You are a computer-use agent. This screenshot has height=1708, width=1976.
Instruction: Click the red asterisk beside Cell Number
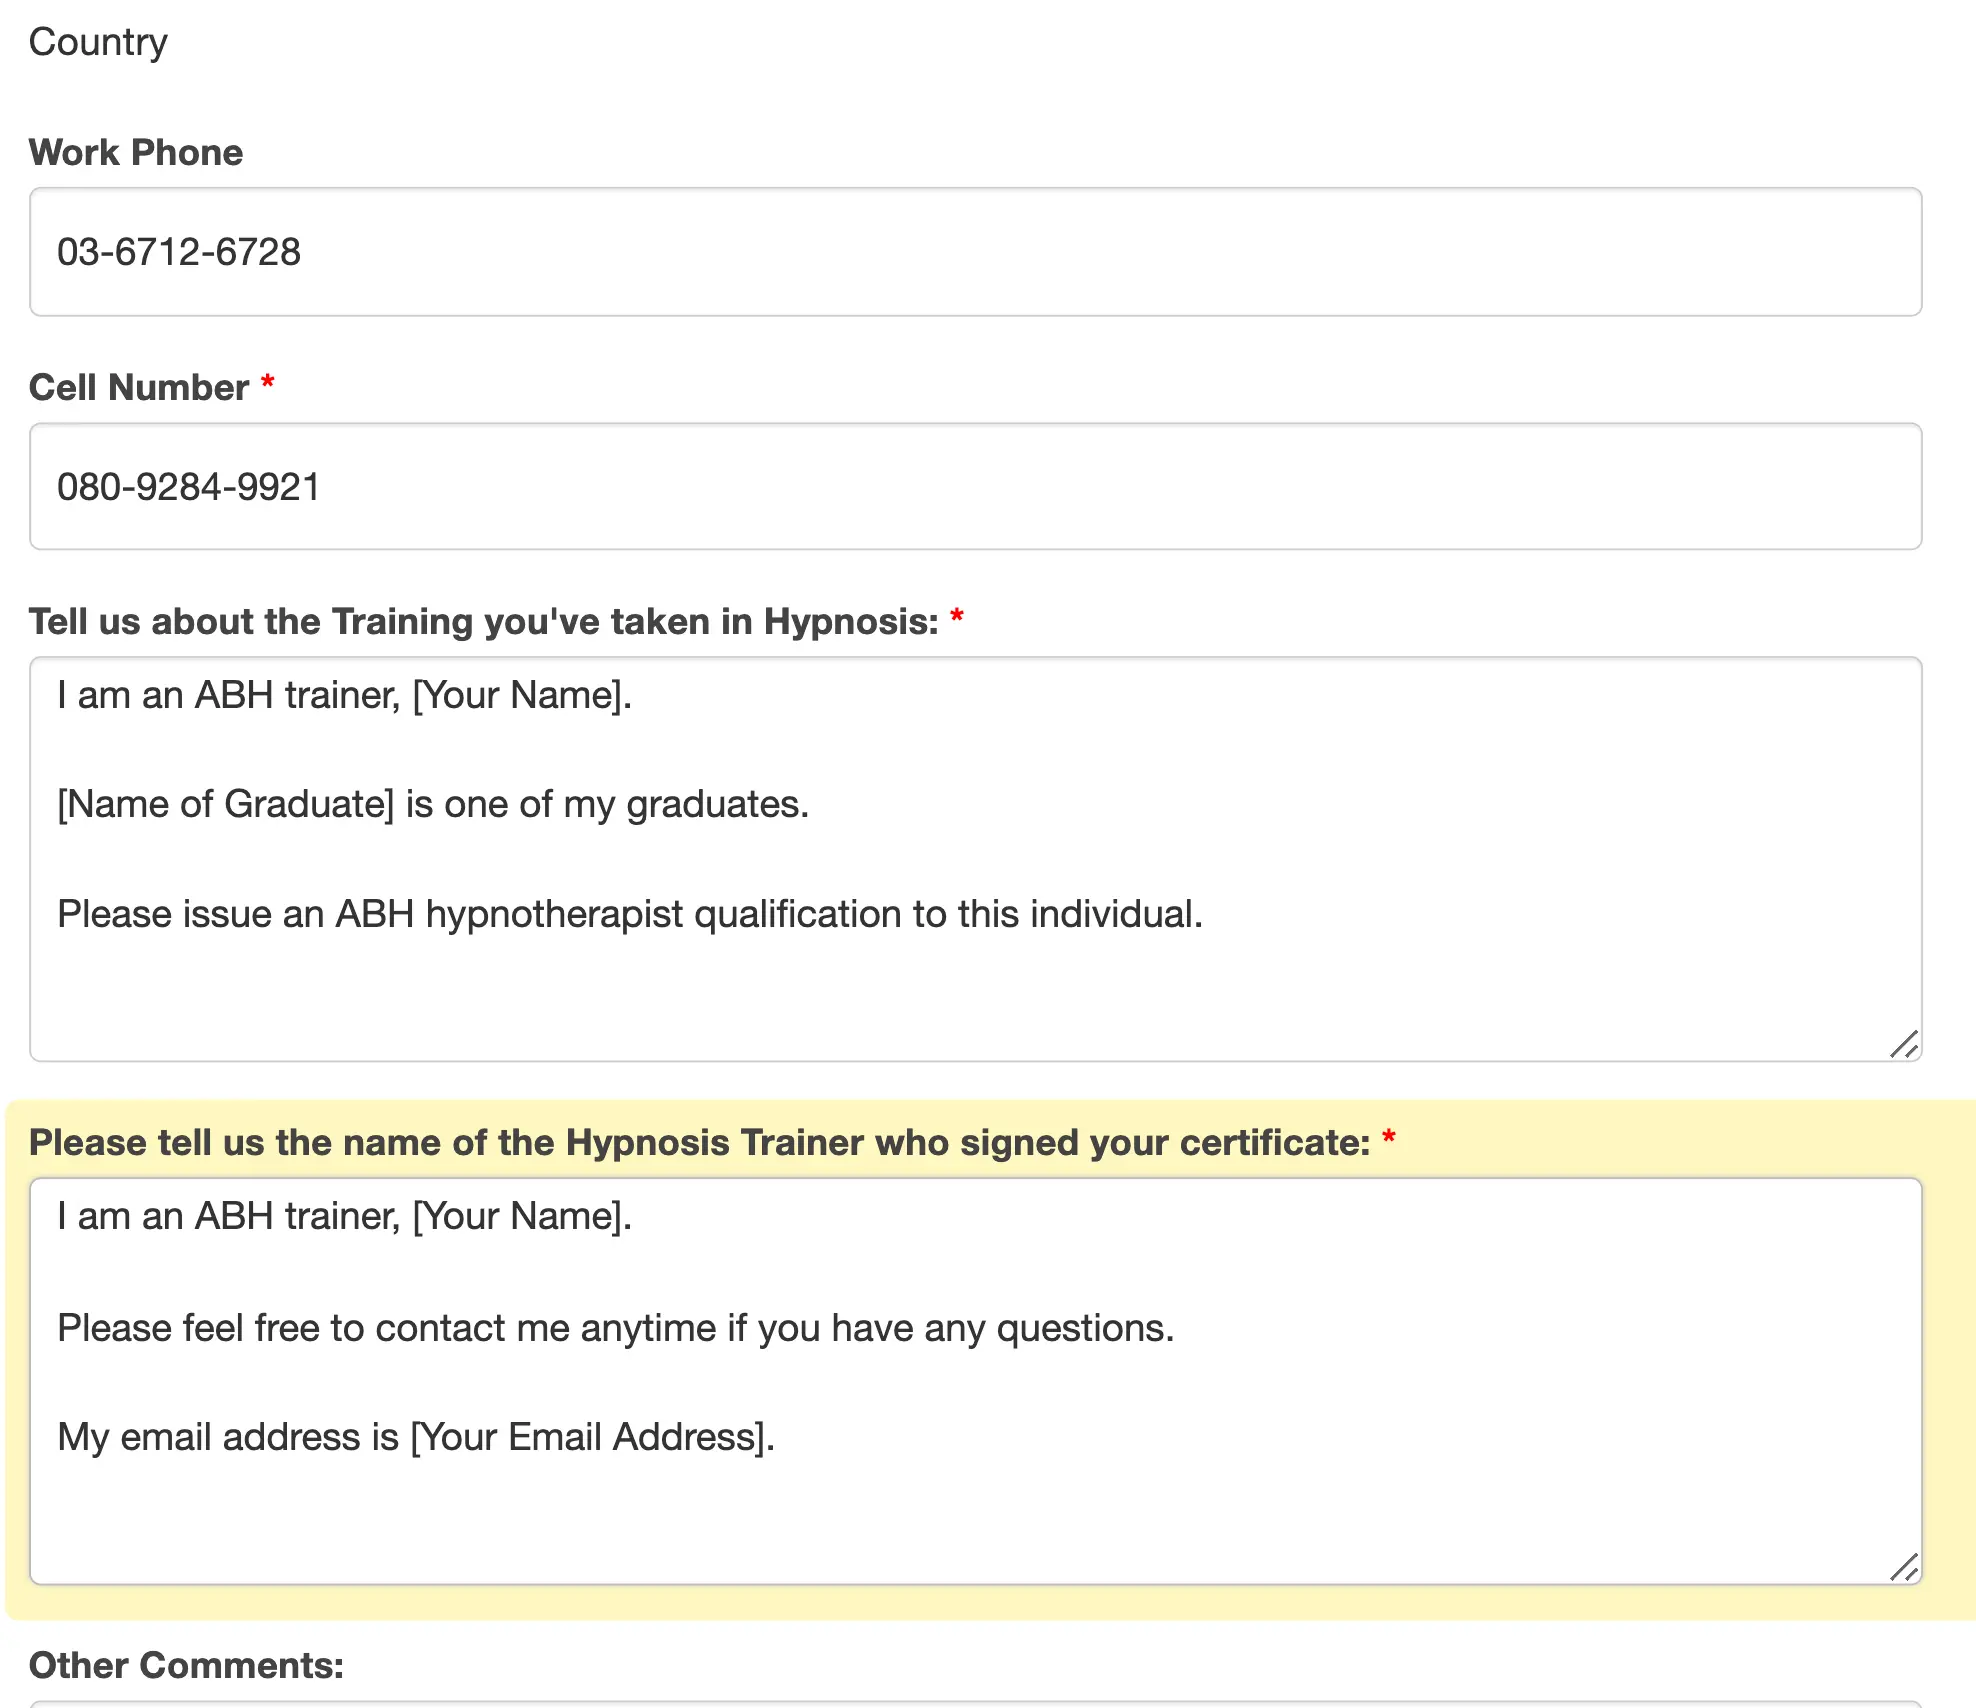coord(268,384)
